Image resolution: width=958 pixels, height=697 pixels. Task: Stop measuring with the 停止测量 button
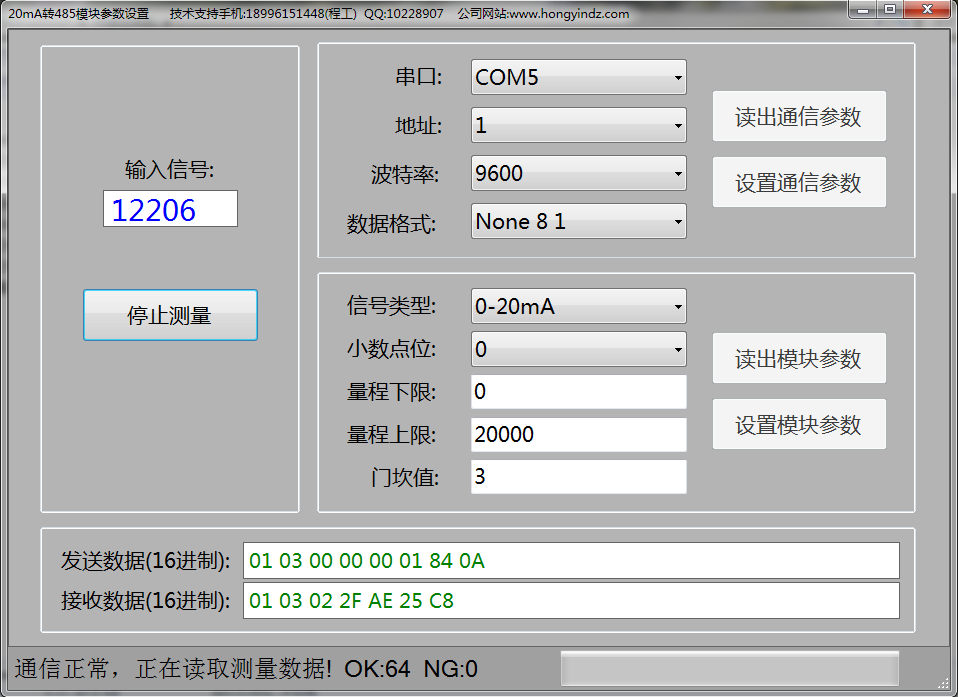click(x=170, y=316)
